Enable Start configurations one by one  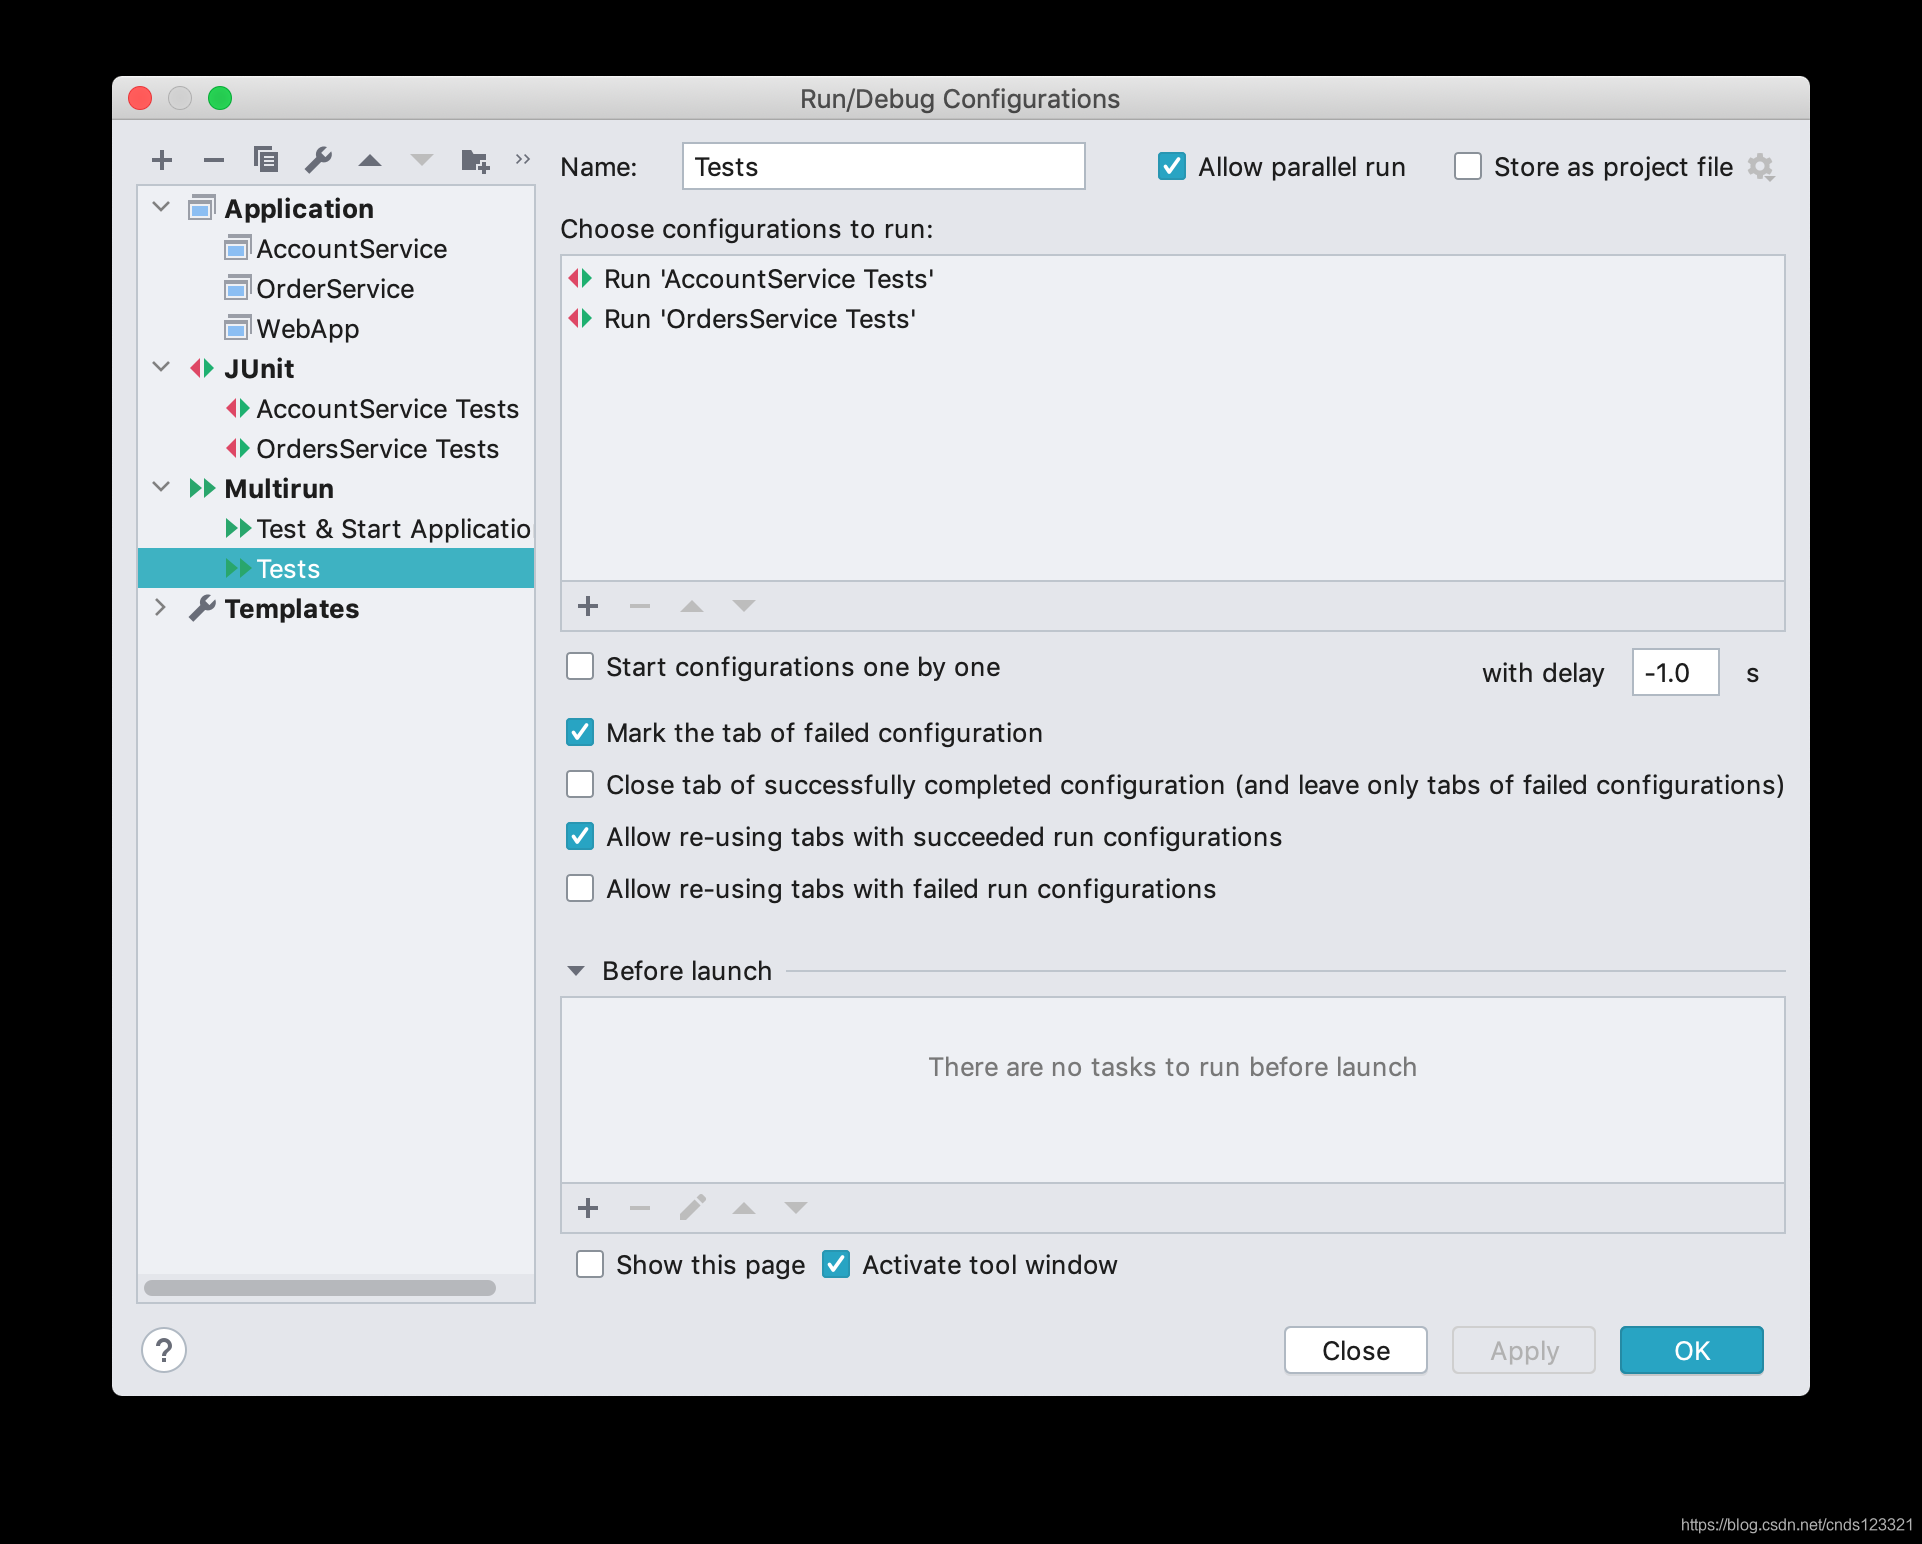580,667
